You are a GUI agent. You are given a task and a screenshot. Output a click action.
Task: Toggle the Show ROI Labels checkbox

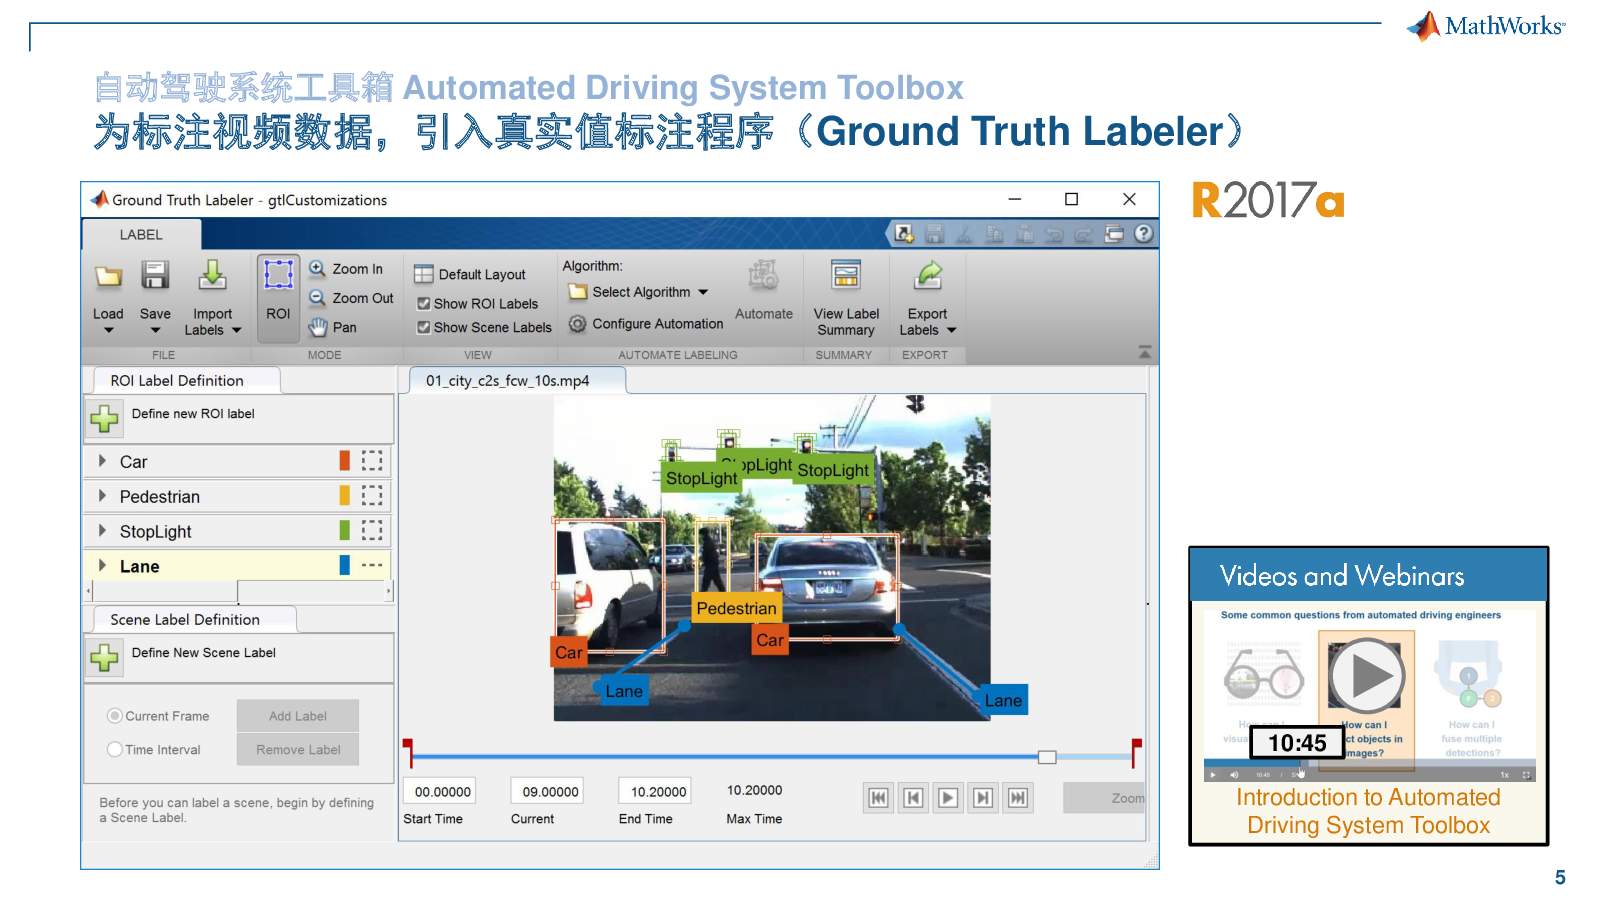click(424, 303)
